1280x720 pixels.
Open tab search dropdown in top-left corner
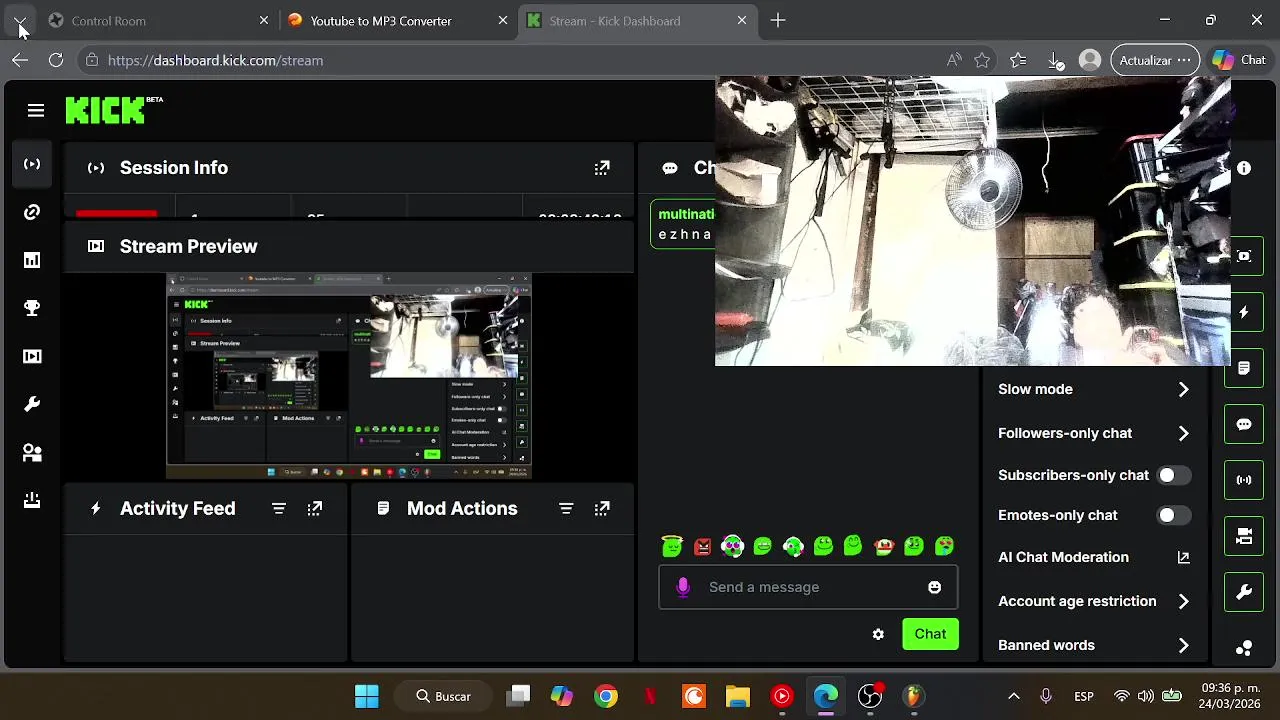(20, 21)
